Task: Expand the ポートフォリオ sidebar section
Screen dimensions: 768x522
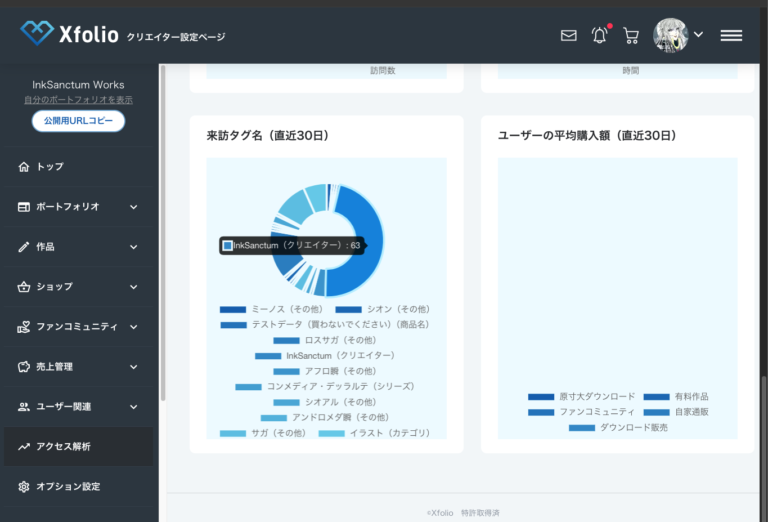Action: click(133, 207)
